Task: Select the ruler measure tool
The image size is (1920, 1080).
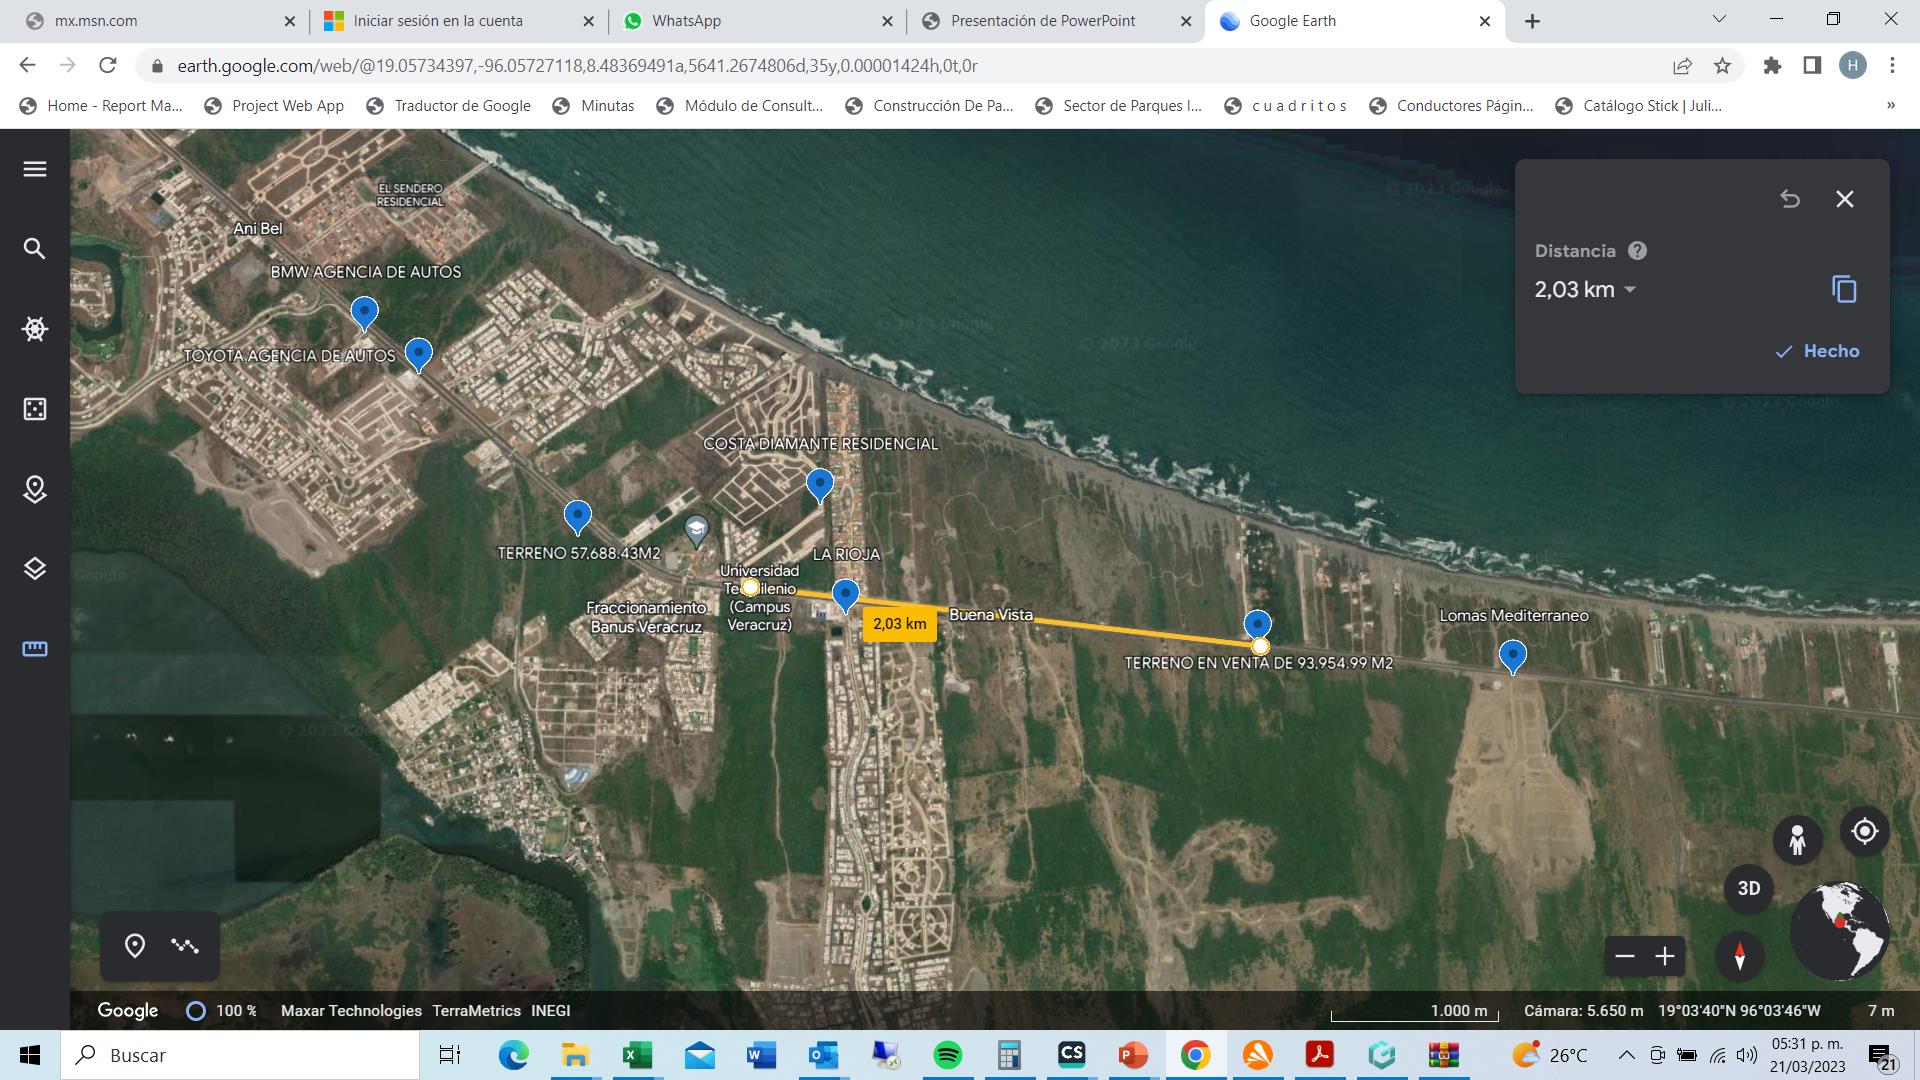Action: click(35, 649)
